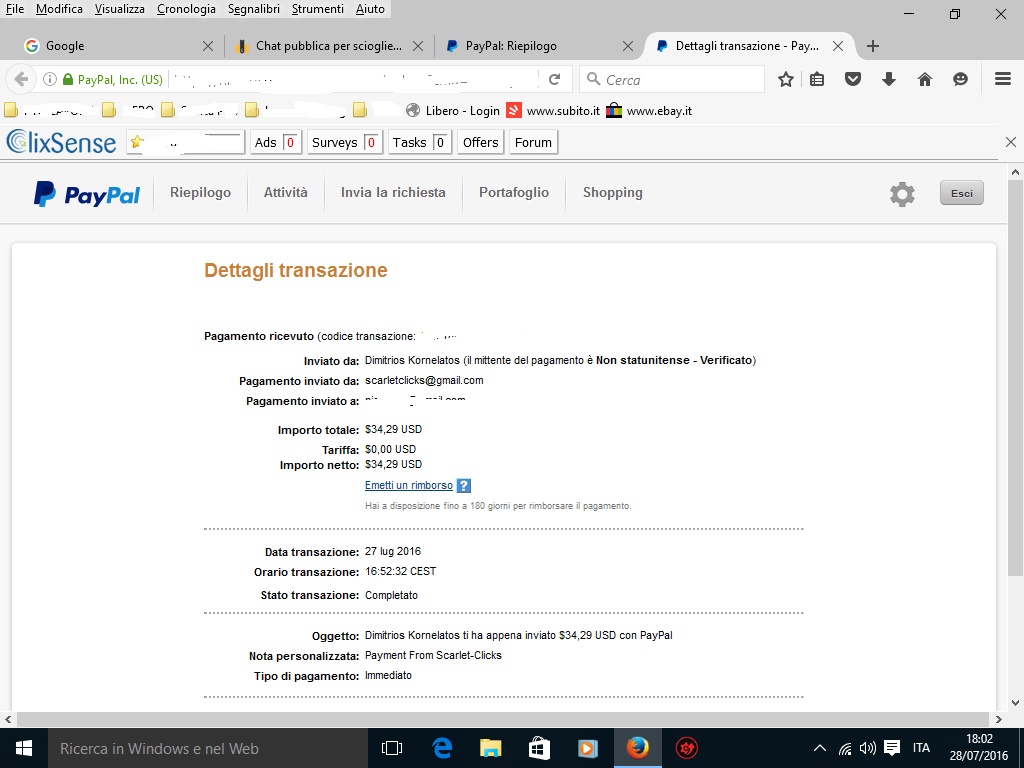Open PayPal Shopping navigation item
1024x768 pixels.
[613, 193]
